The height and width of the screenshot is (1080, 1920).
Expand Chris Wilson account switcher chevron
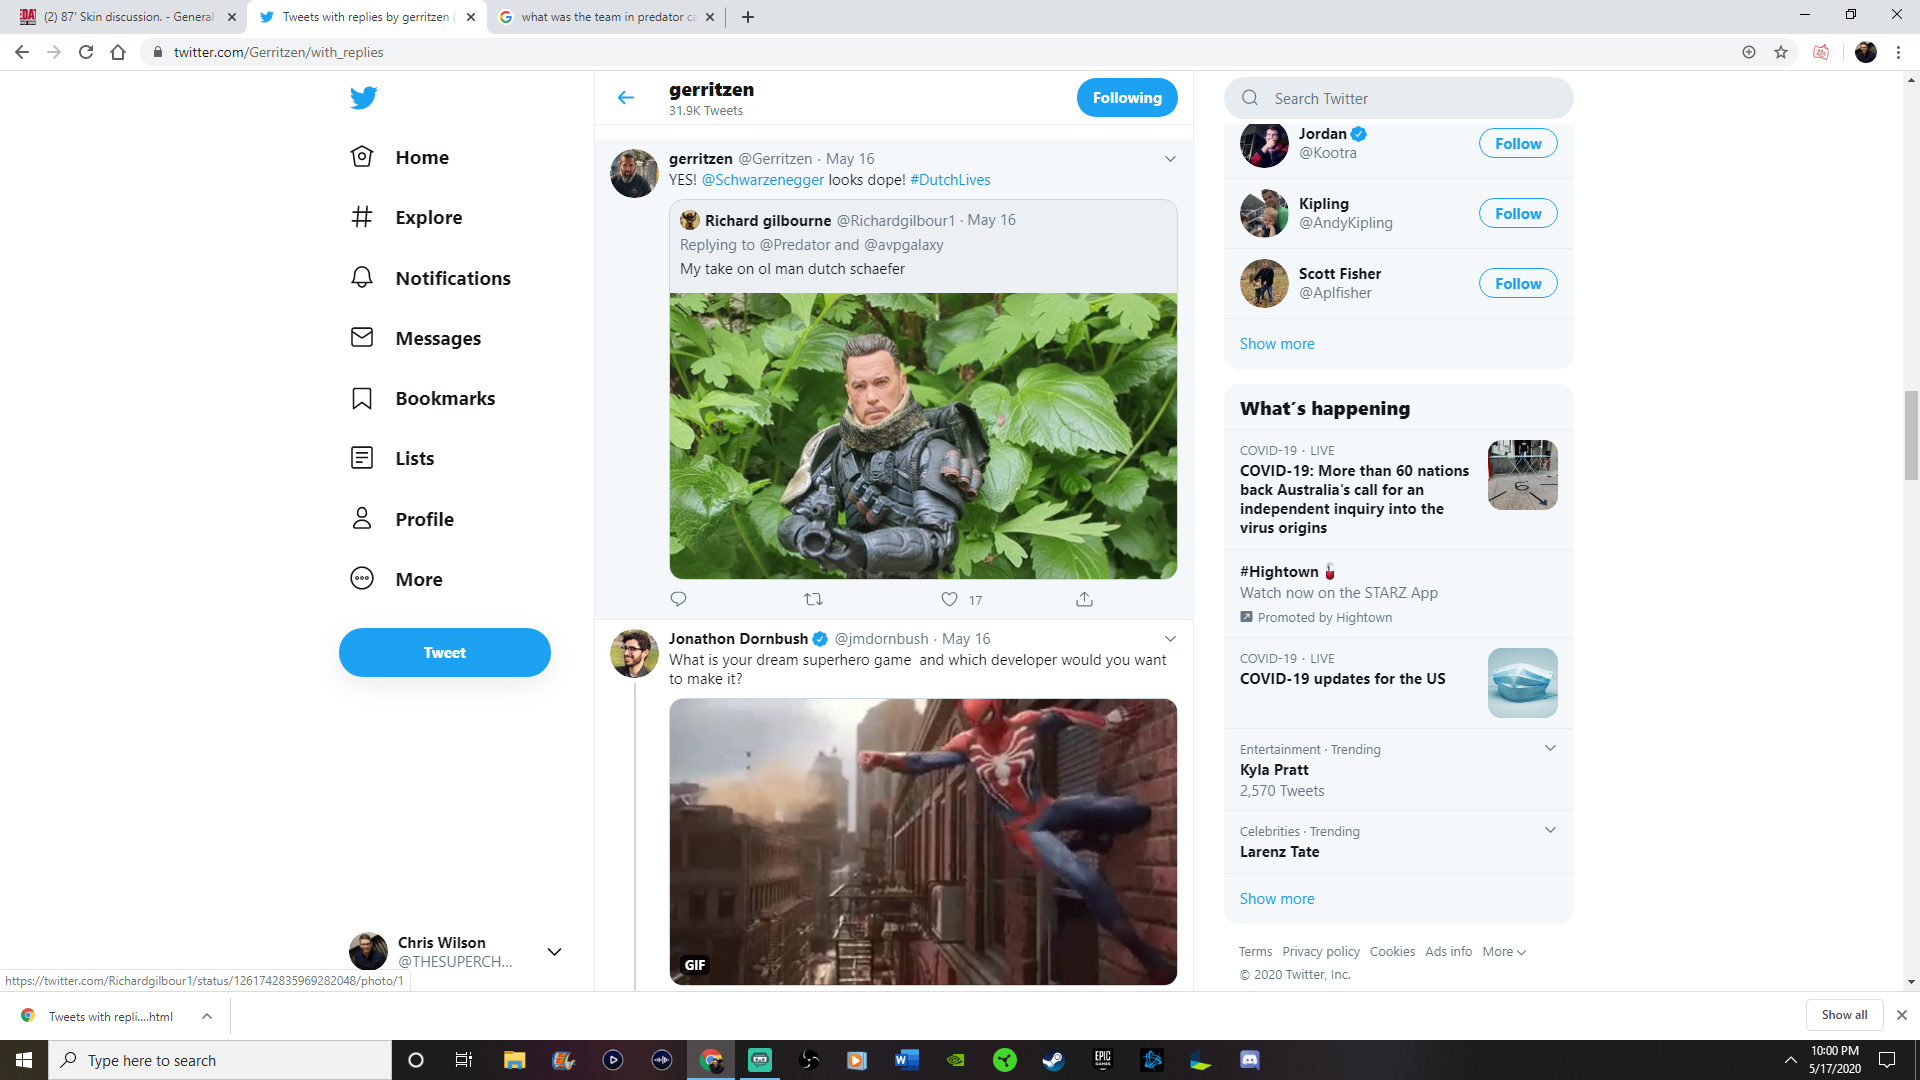pos(554,952)
